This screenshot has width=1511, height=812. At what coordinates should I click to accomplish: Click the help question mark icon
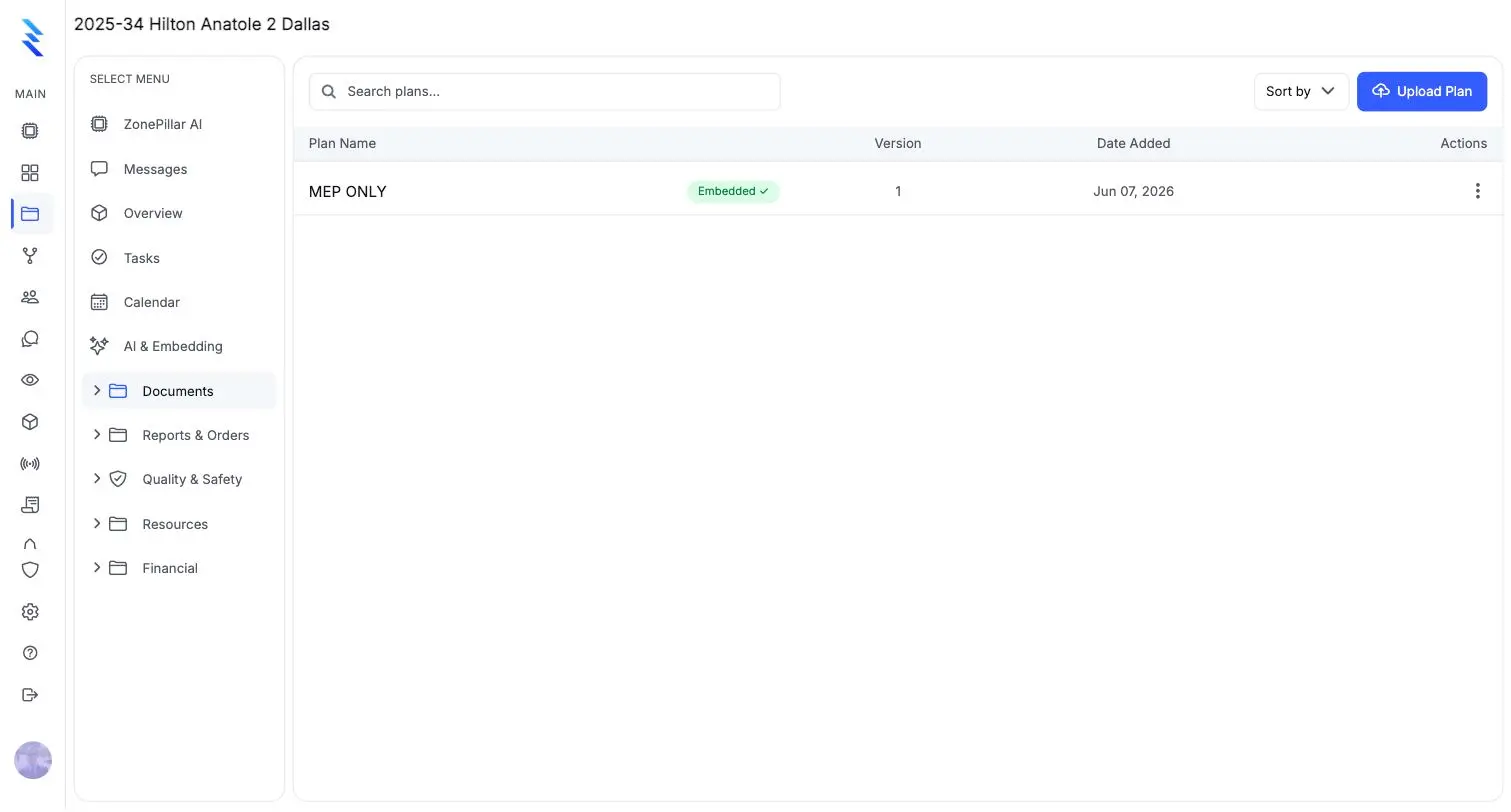pos(30,653)
